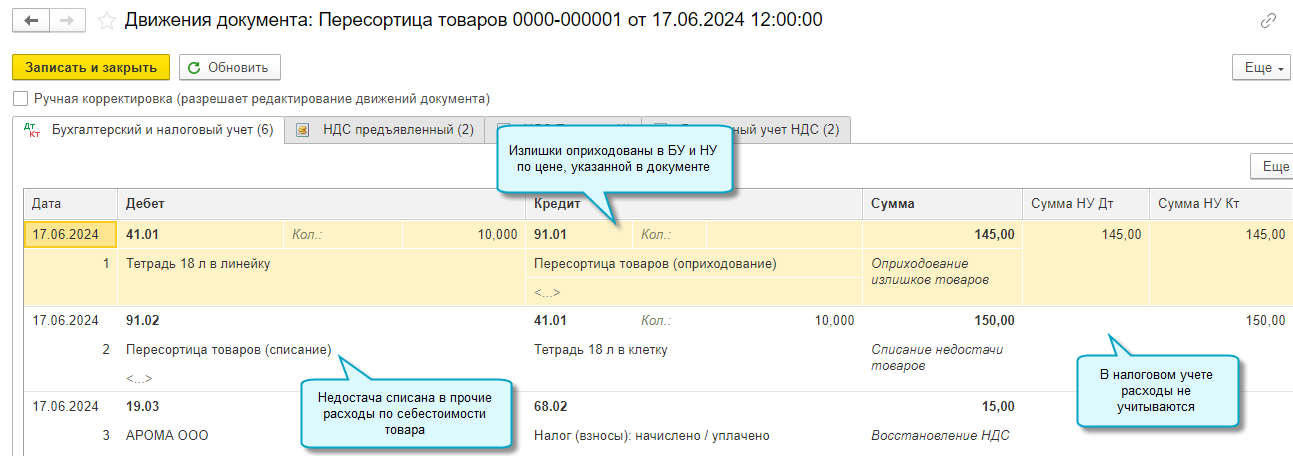
Task: Select the Пересортица товаров (оприходование) cell
Action: 655,264
